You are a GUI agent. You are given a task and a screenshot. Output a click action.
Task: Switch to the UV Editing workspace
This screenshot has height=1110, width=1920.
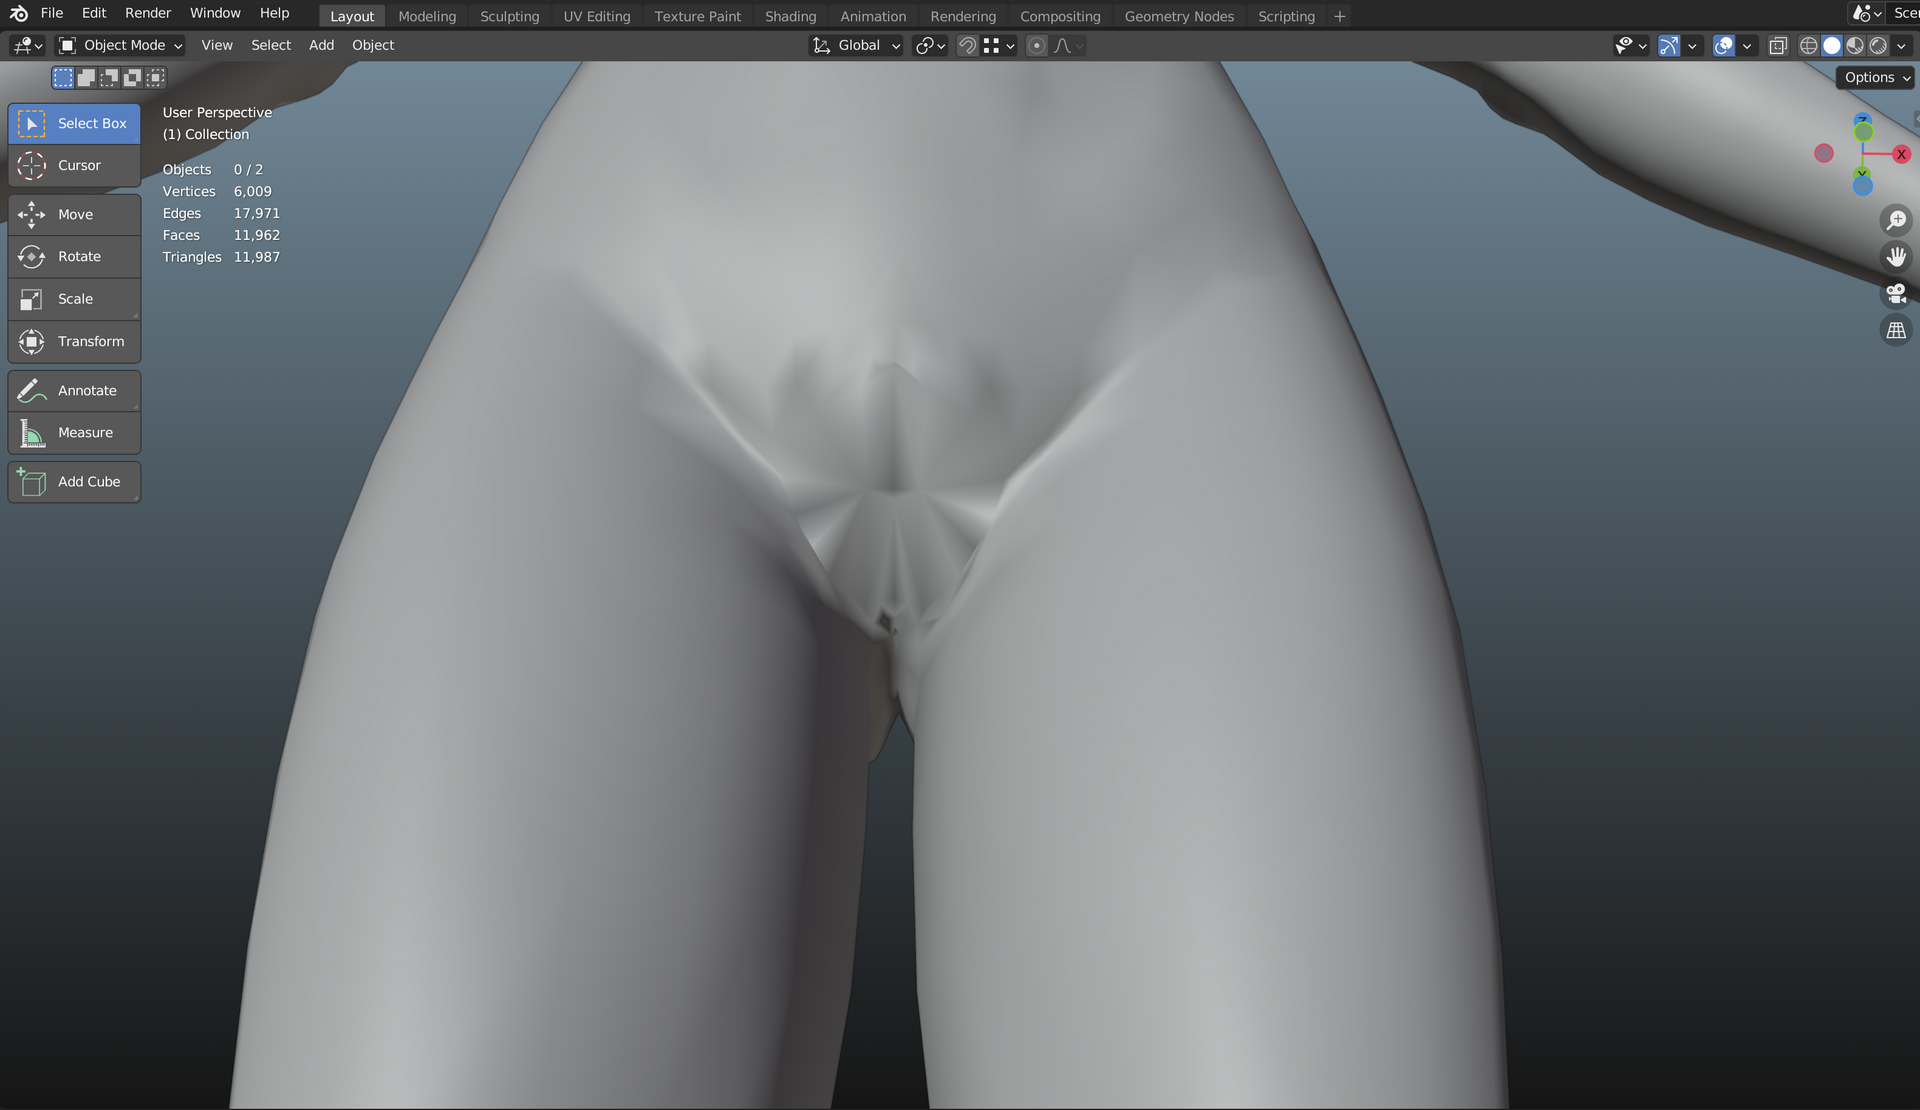[597, 17]
